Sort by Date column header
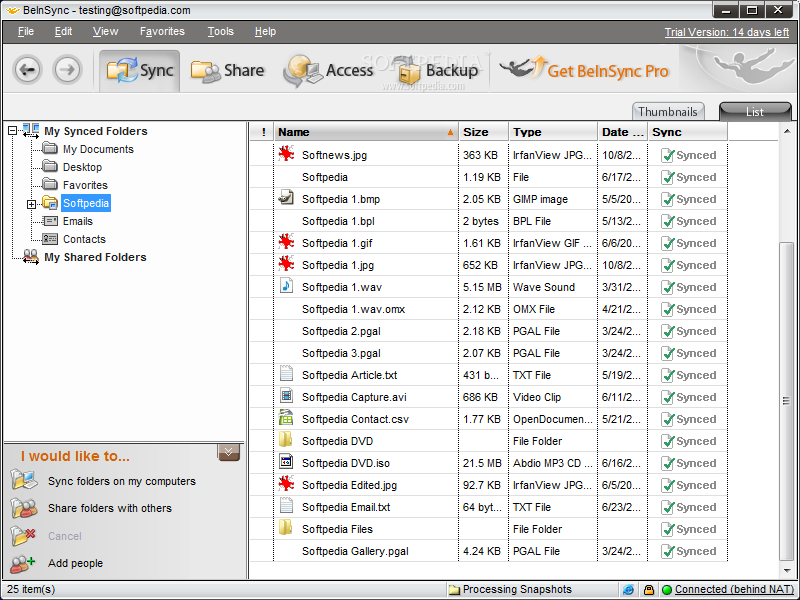Image resolution: width=800 pixels, height=600 pixels. click(622, 132)
